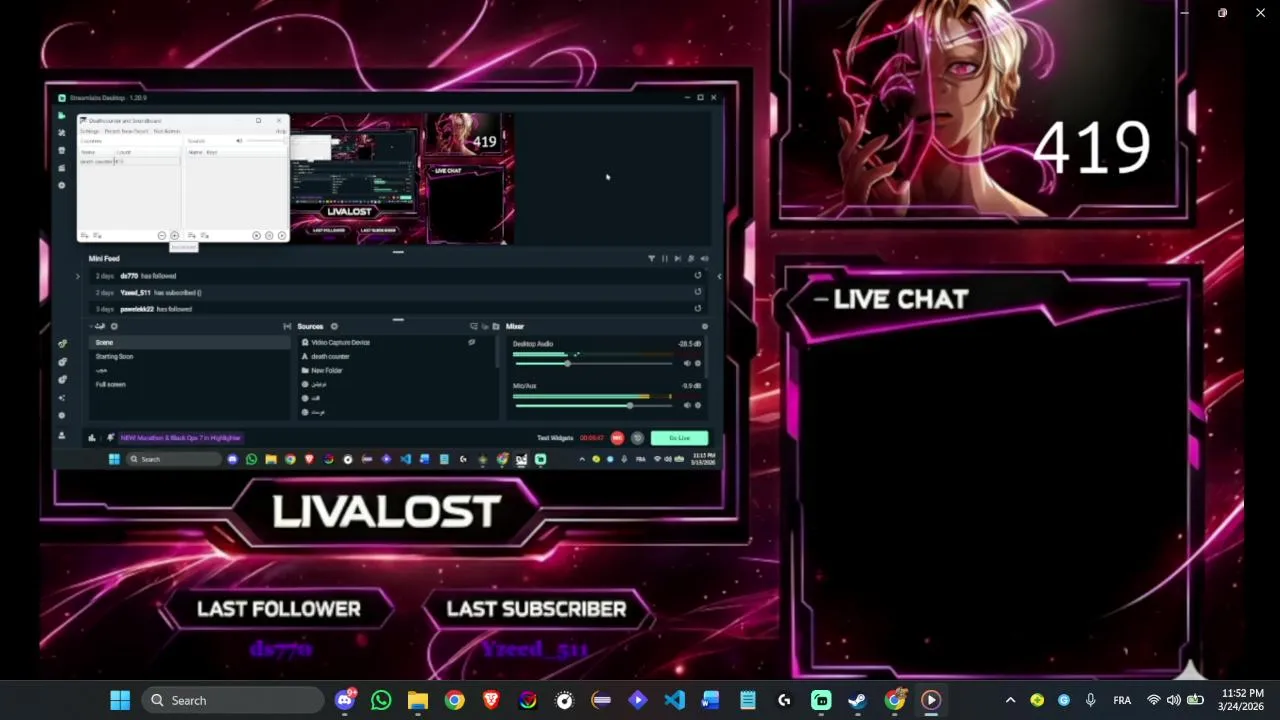Mute the Desktop Audio channel

[687, 363]
